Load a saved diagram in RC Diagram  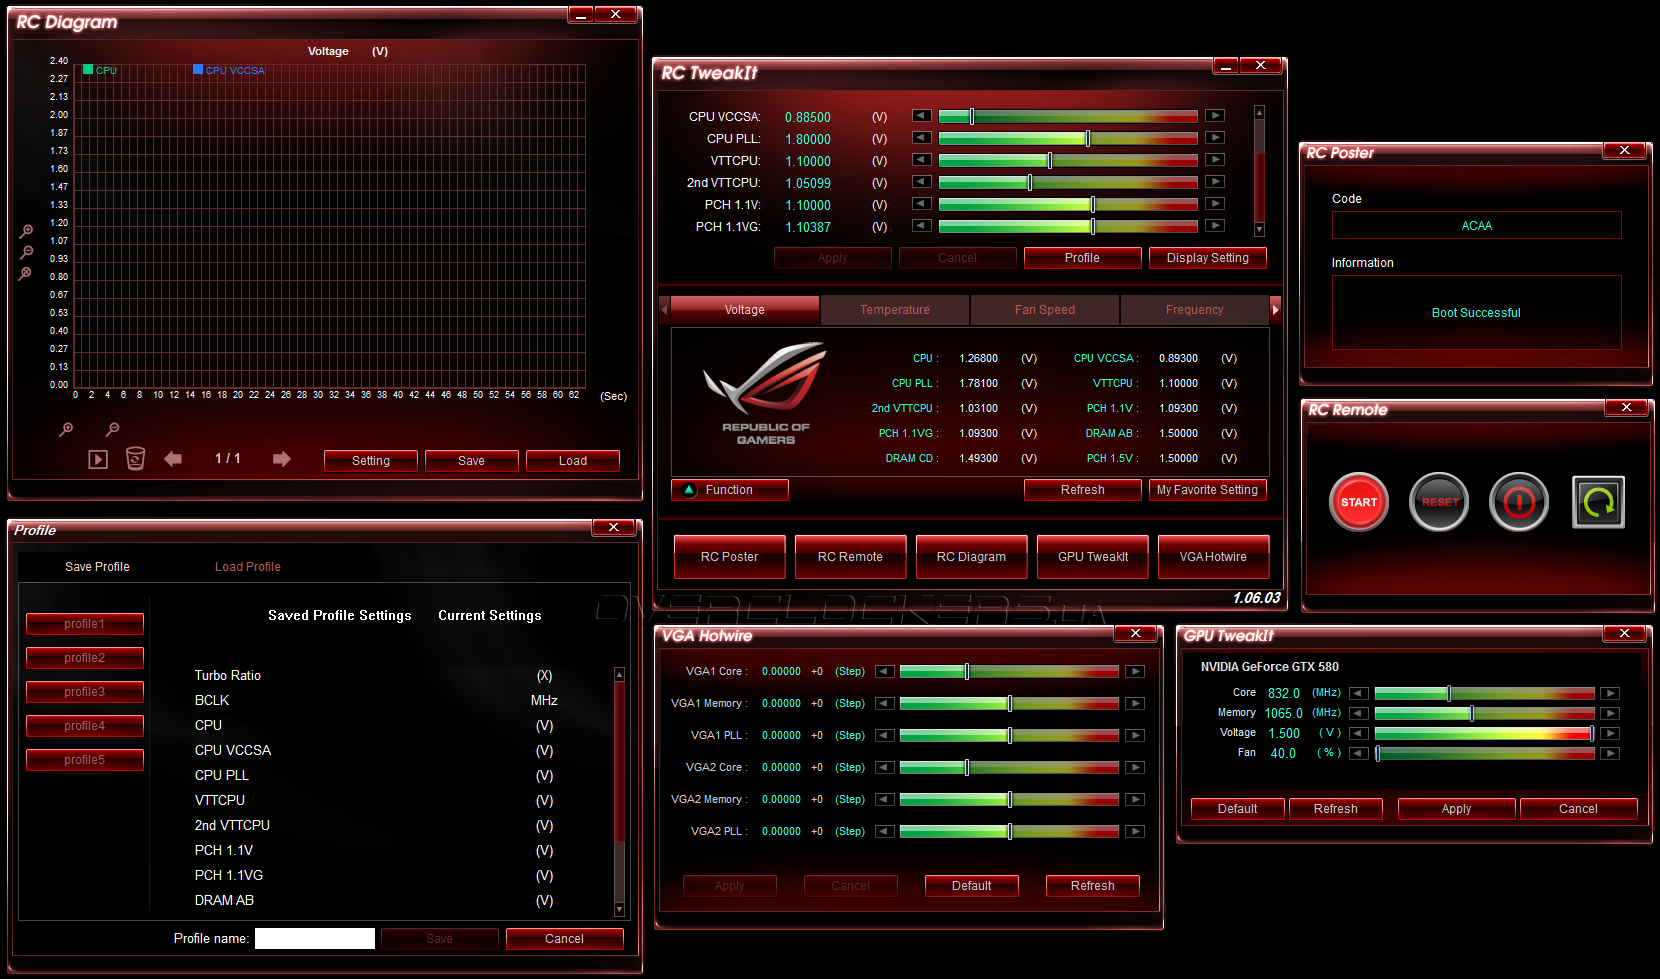[573, 461]
